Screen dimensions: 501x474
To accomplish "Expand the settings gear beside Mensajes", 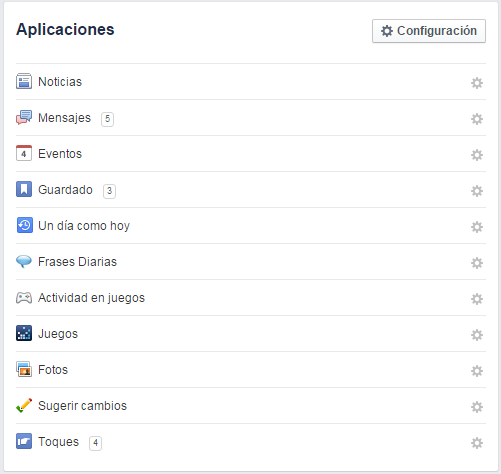I will pos(477,119).
